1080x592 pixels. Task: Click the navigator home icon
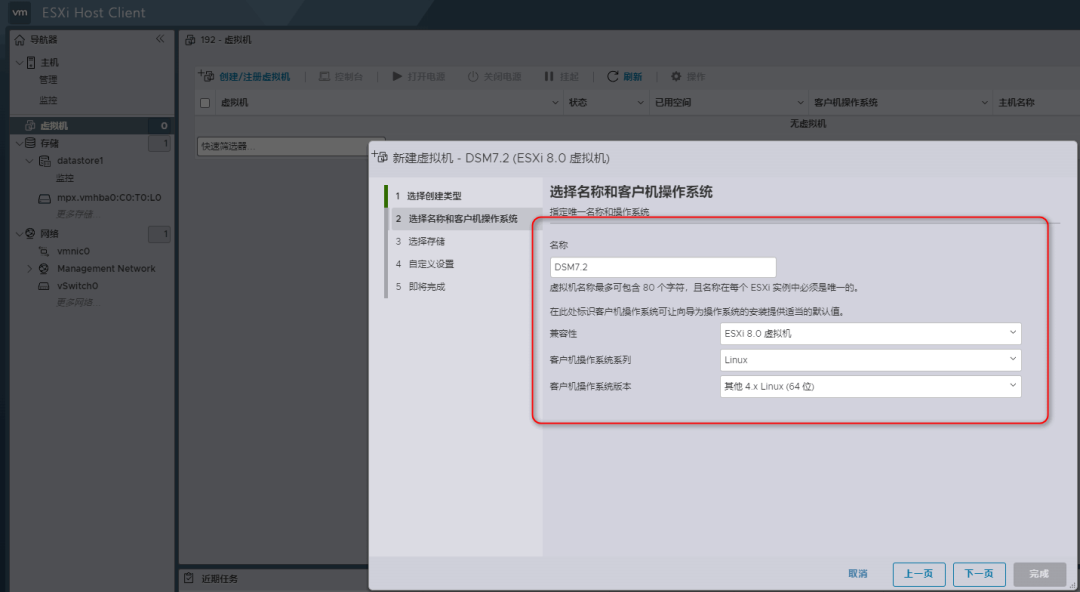19,40
